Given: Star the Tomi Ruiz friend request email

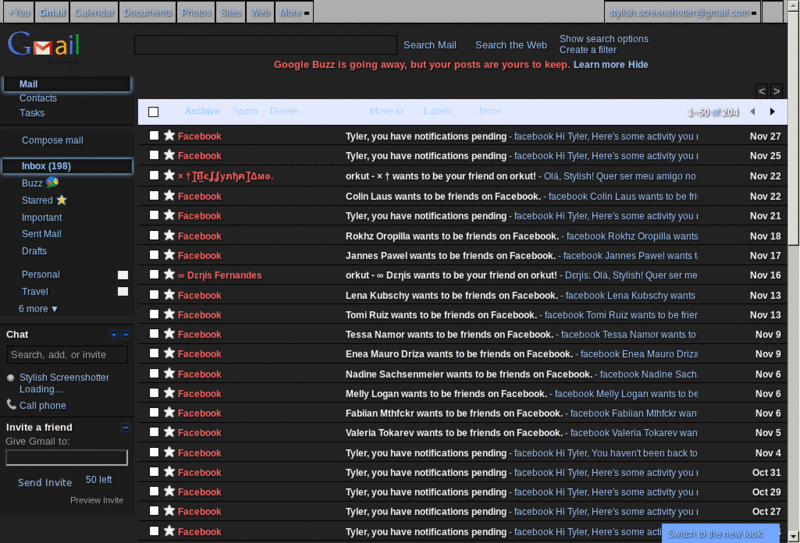Looking at the screenshot, I should [x=169, y=314].
